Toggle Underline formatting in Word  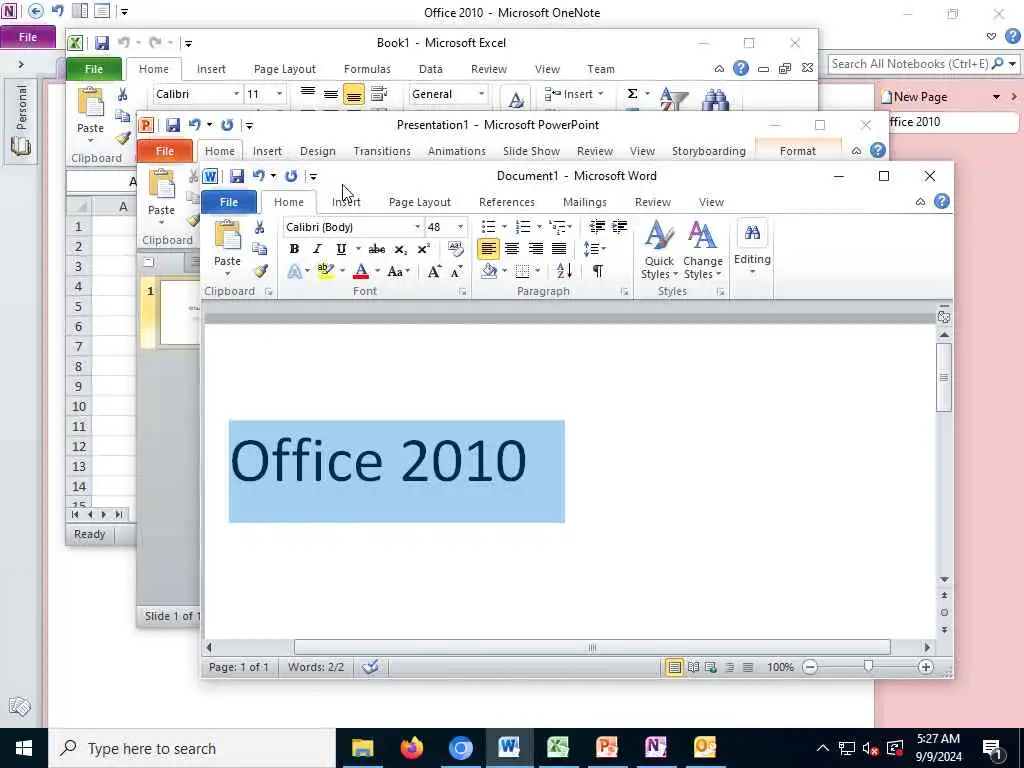click(340, 249)
